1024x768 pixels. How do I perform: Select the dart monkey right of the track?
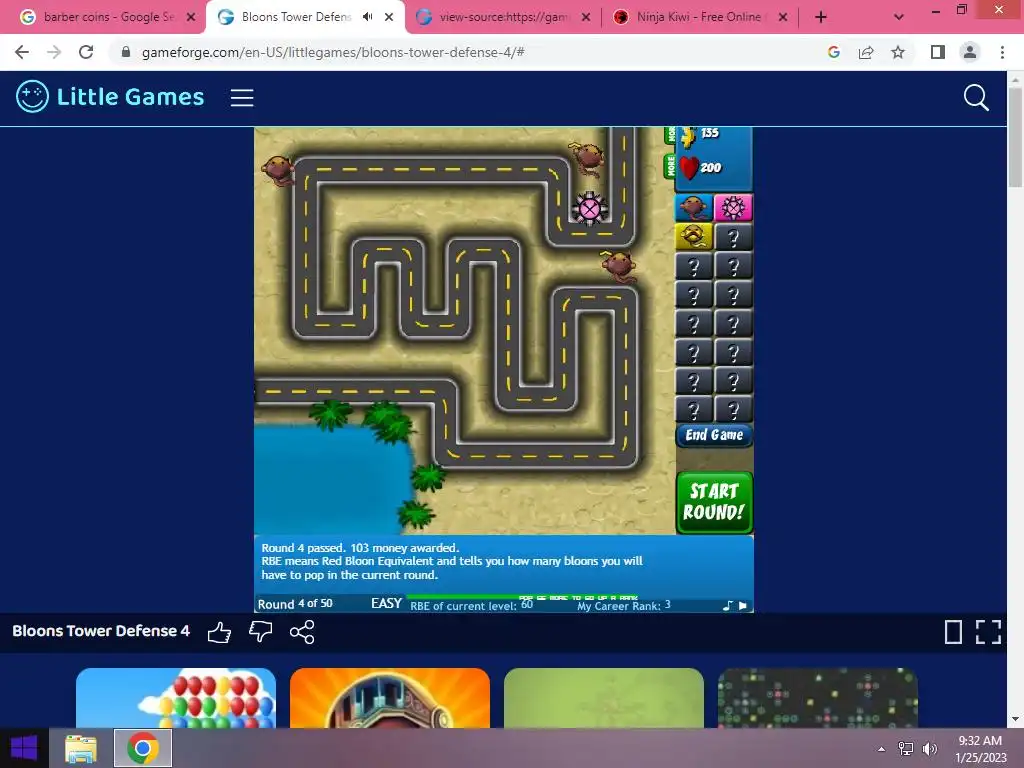click(618, 266)
